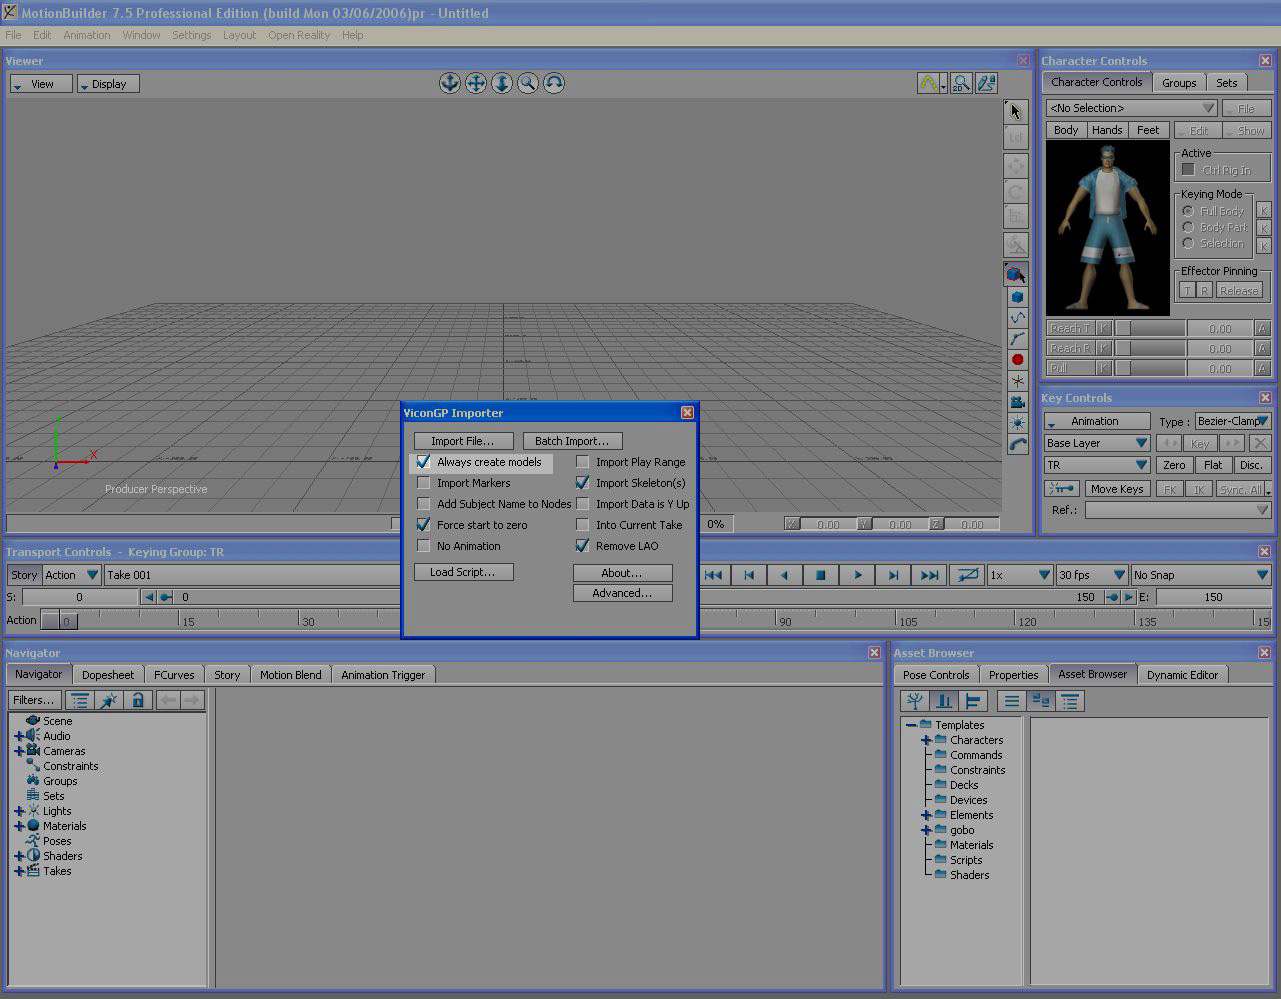Click the Zoom magnifier icon in Viewer toolbar
The width and height of the screenshot is (1281, 999).
528,83
